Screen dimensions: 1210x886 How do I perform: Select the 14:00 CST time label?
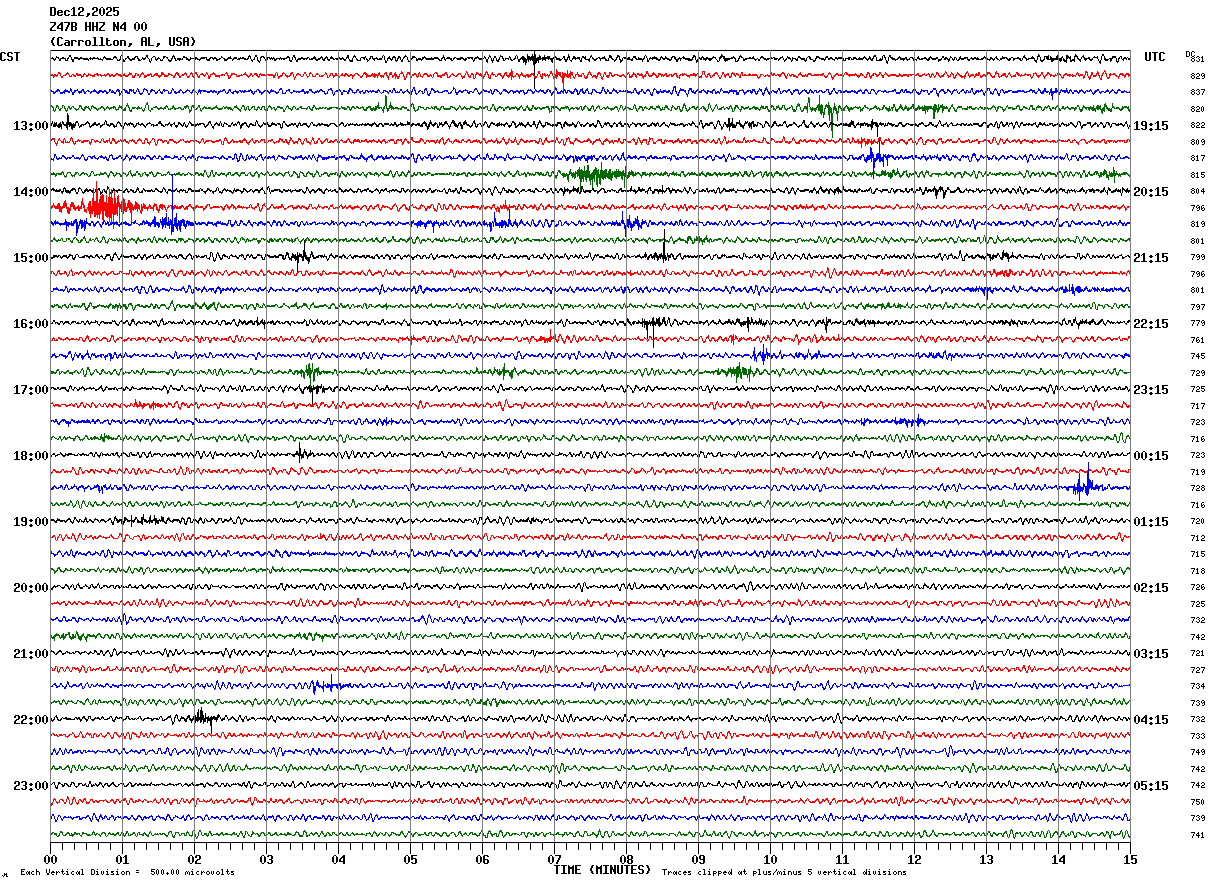point(30,192)
